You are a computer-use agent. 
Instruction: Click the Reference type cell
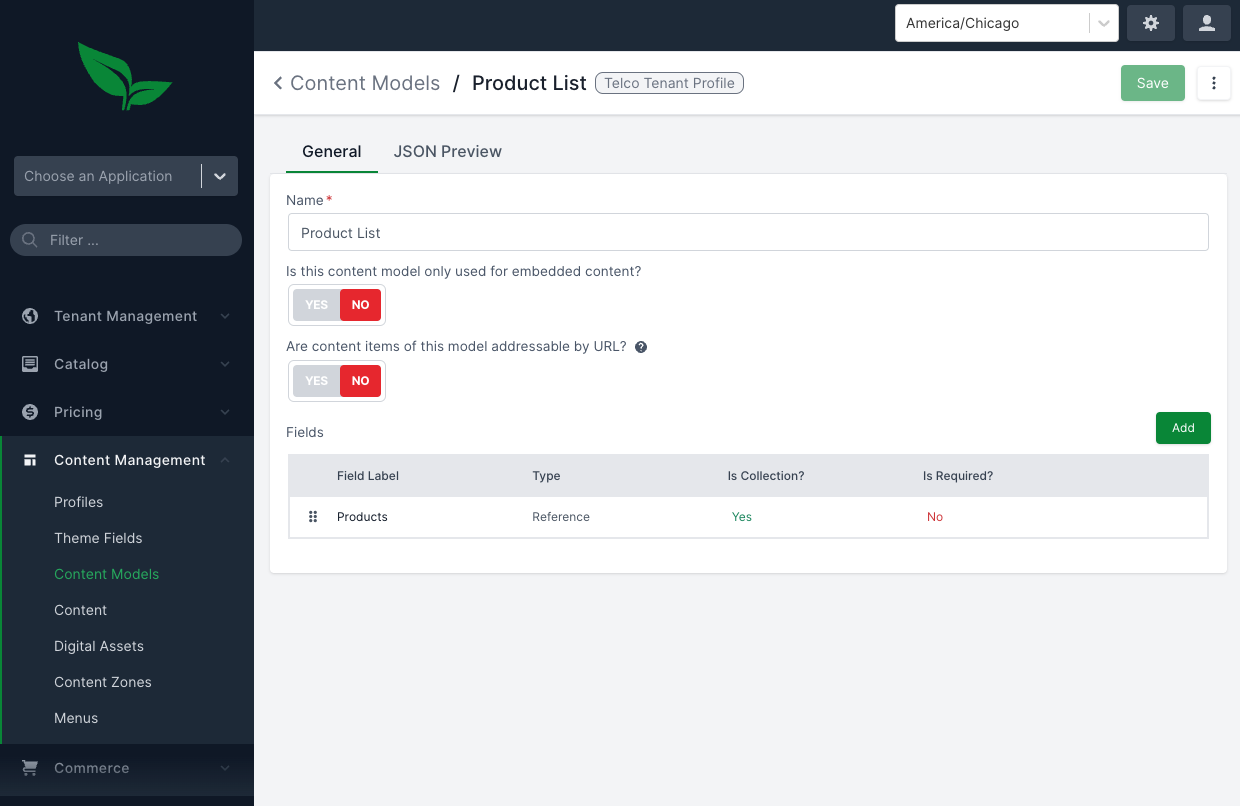561,517
